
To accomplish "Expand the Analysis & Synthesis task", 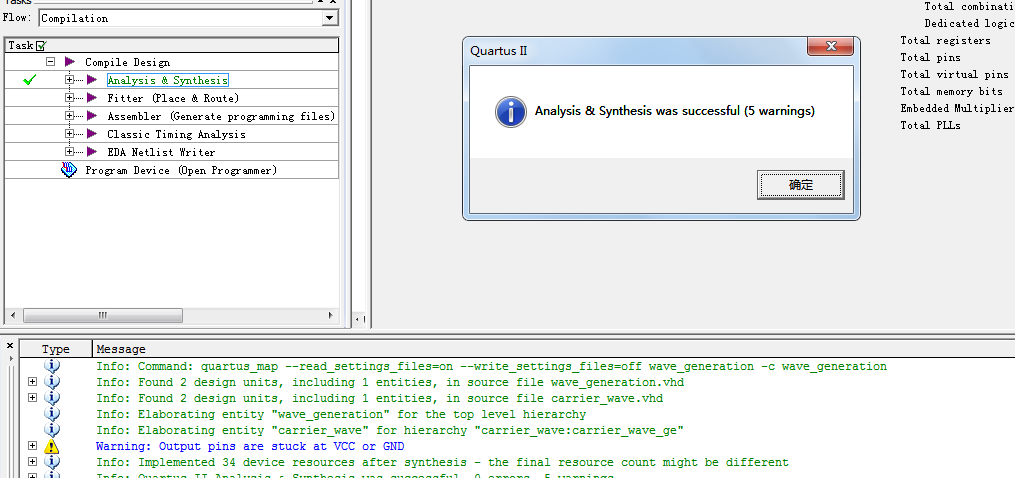I will pyautogui.click(x=69, y=80).
